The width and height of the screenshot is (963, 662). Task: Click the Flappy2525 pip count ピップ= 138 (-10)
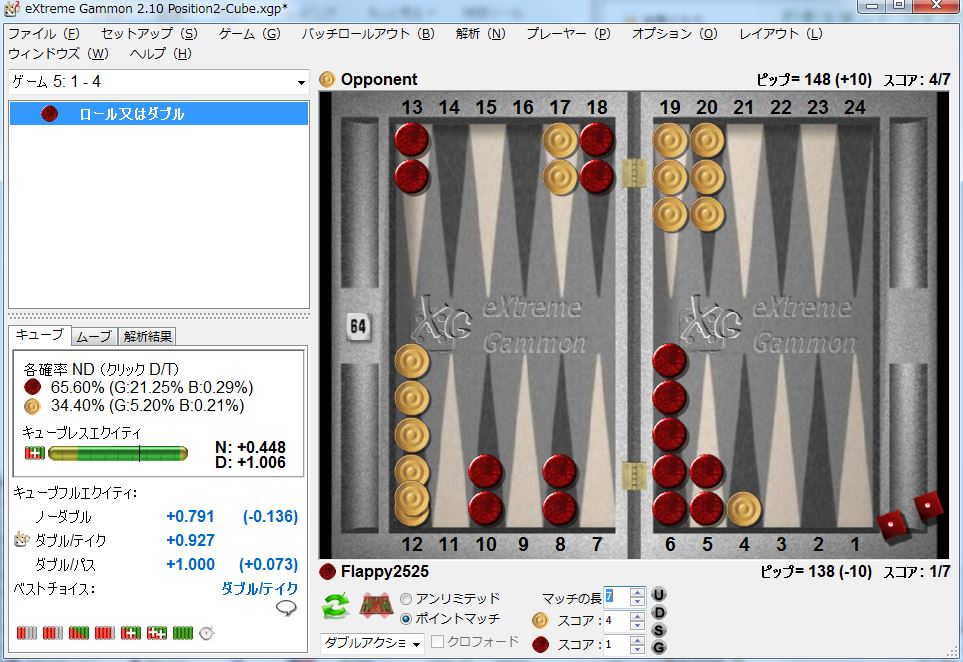816,572
